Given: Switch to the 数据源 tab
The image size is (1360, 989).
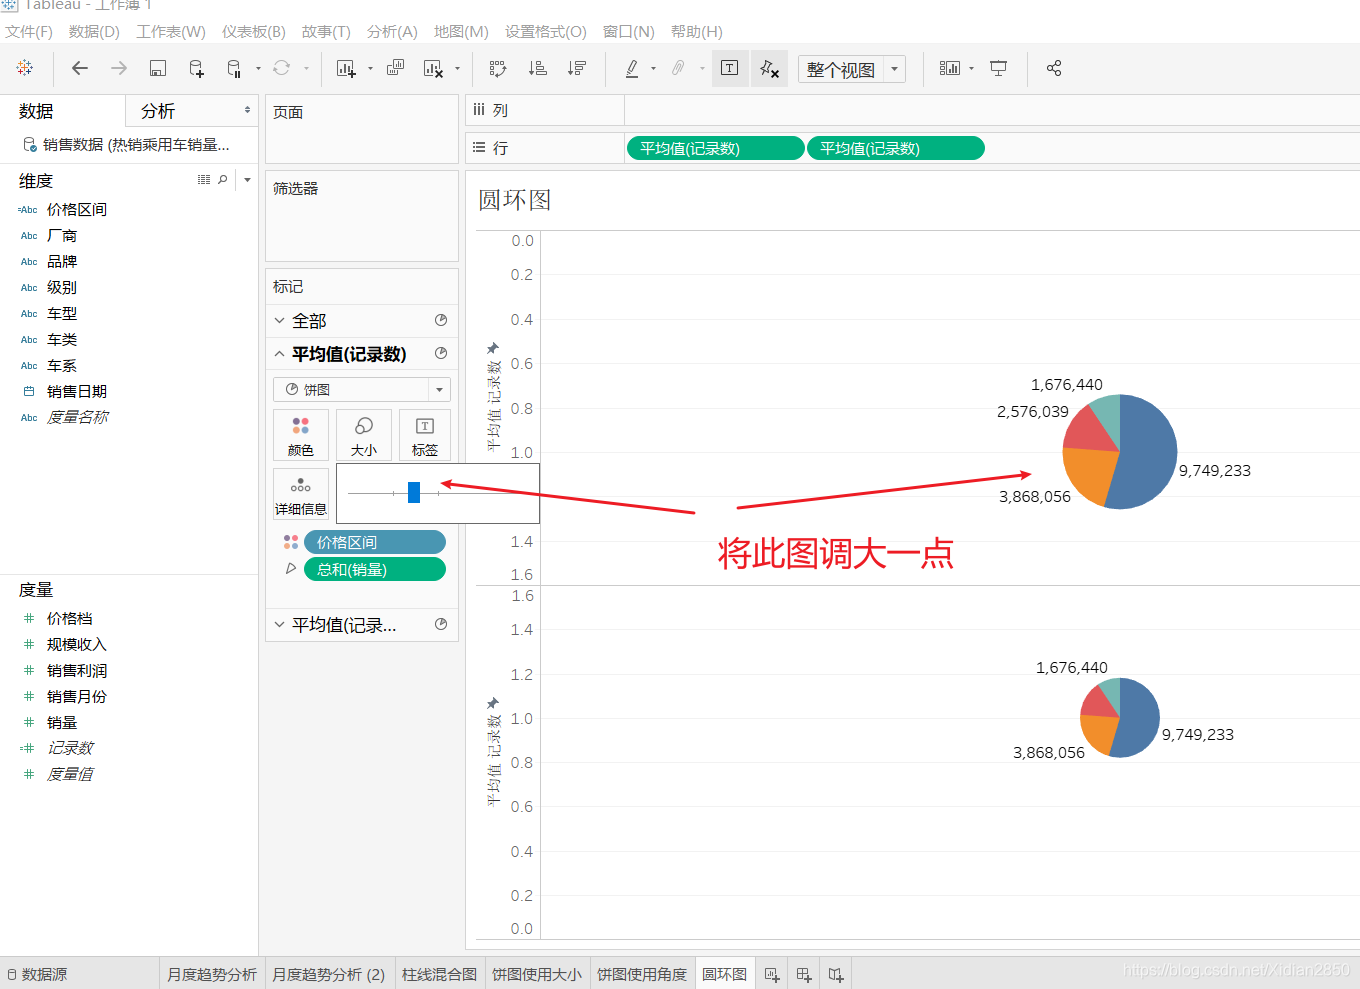Looking at the screenshot, I should pyautogui.click(x=38, y=974).
